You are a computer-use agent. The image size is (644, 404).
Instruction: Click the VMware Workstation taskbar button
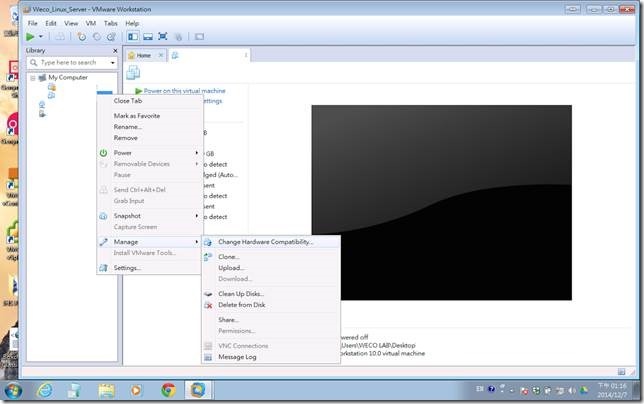198,390
